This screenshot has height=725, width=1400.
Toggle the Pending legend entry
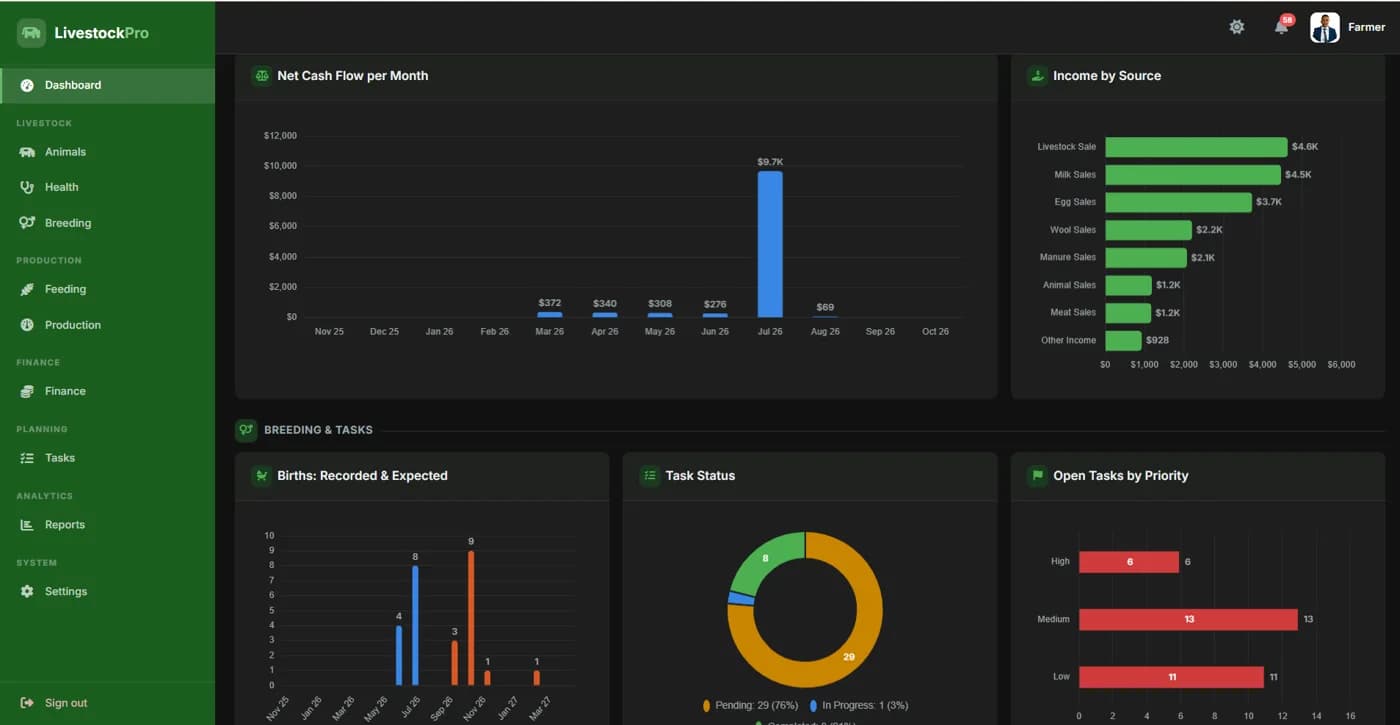750,705
